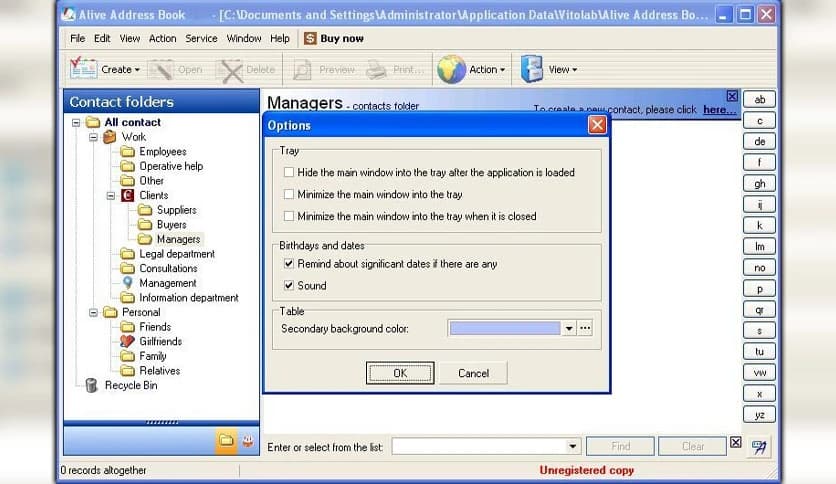Viewport: 836px width, 484px height.
Task: Open the Create dropdown arrow
Action: click(137, 70)
